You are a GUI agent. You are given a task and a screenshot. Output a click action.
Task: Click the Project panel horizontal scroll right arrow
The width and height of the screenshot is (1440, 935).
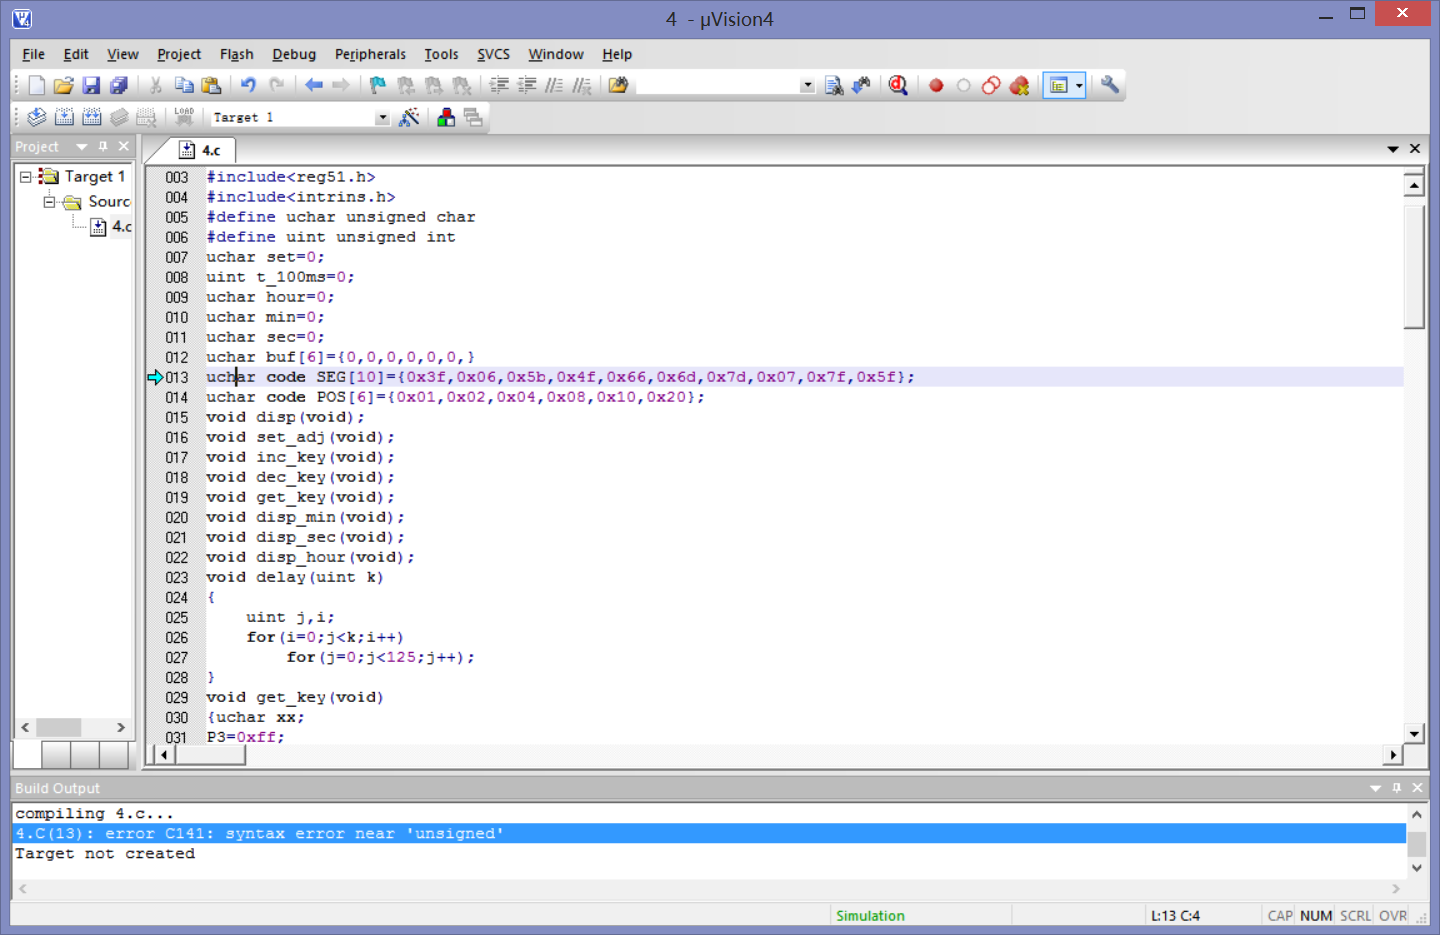click(121, 728)
